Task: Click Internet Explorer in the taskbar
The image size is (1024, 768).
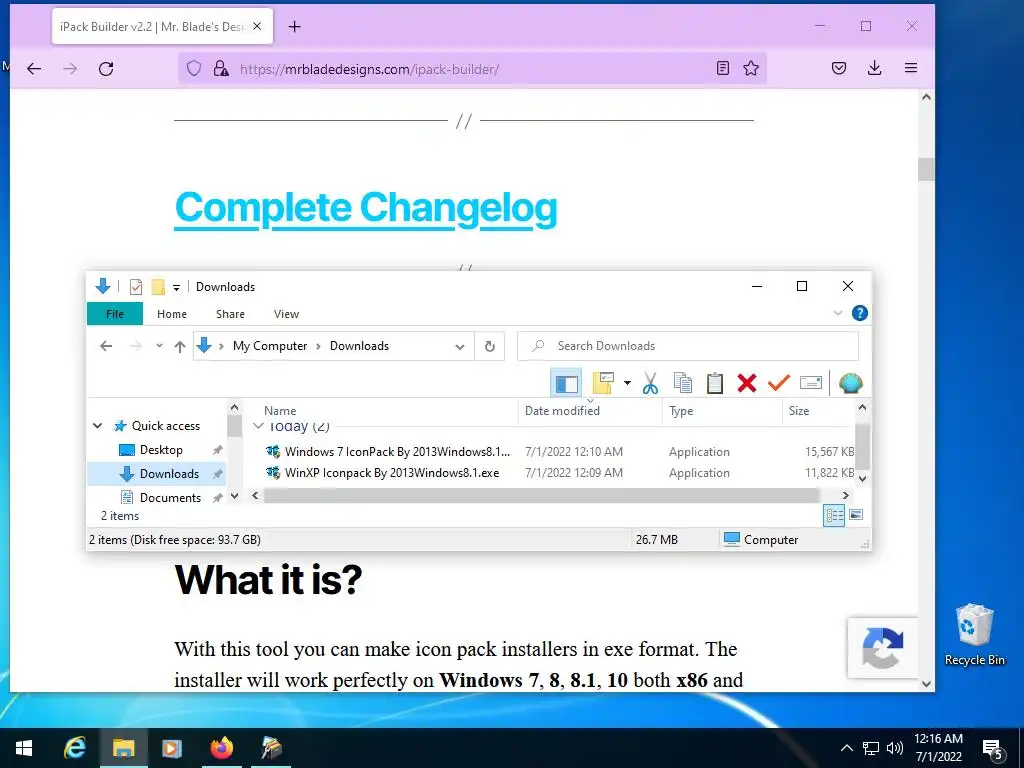Action: [74, 748]
